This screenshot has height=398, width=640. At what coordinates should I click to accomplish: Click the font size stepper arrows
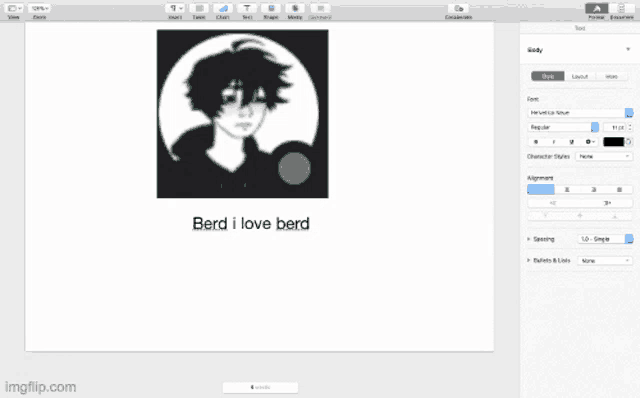point(630,127)
